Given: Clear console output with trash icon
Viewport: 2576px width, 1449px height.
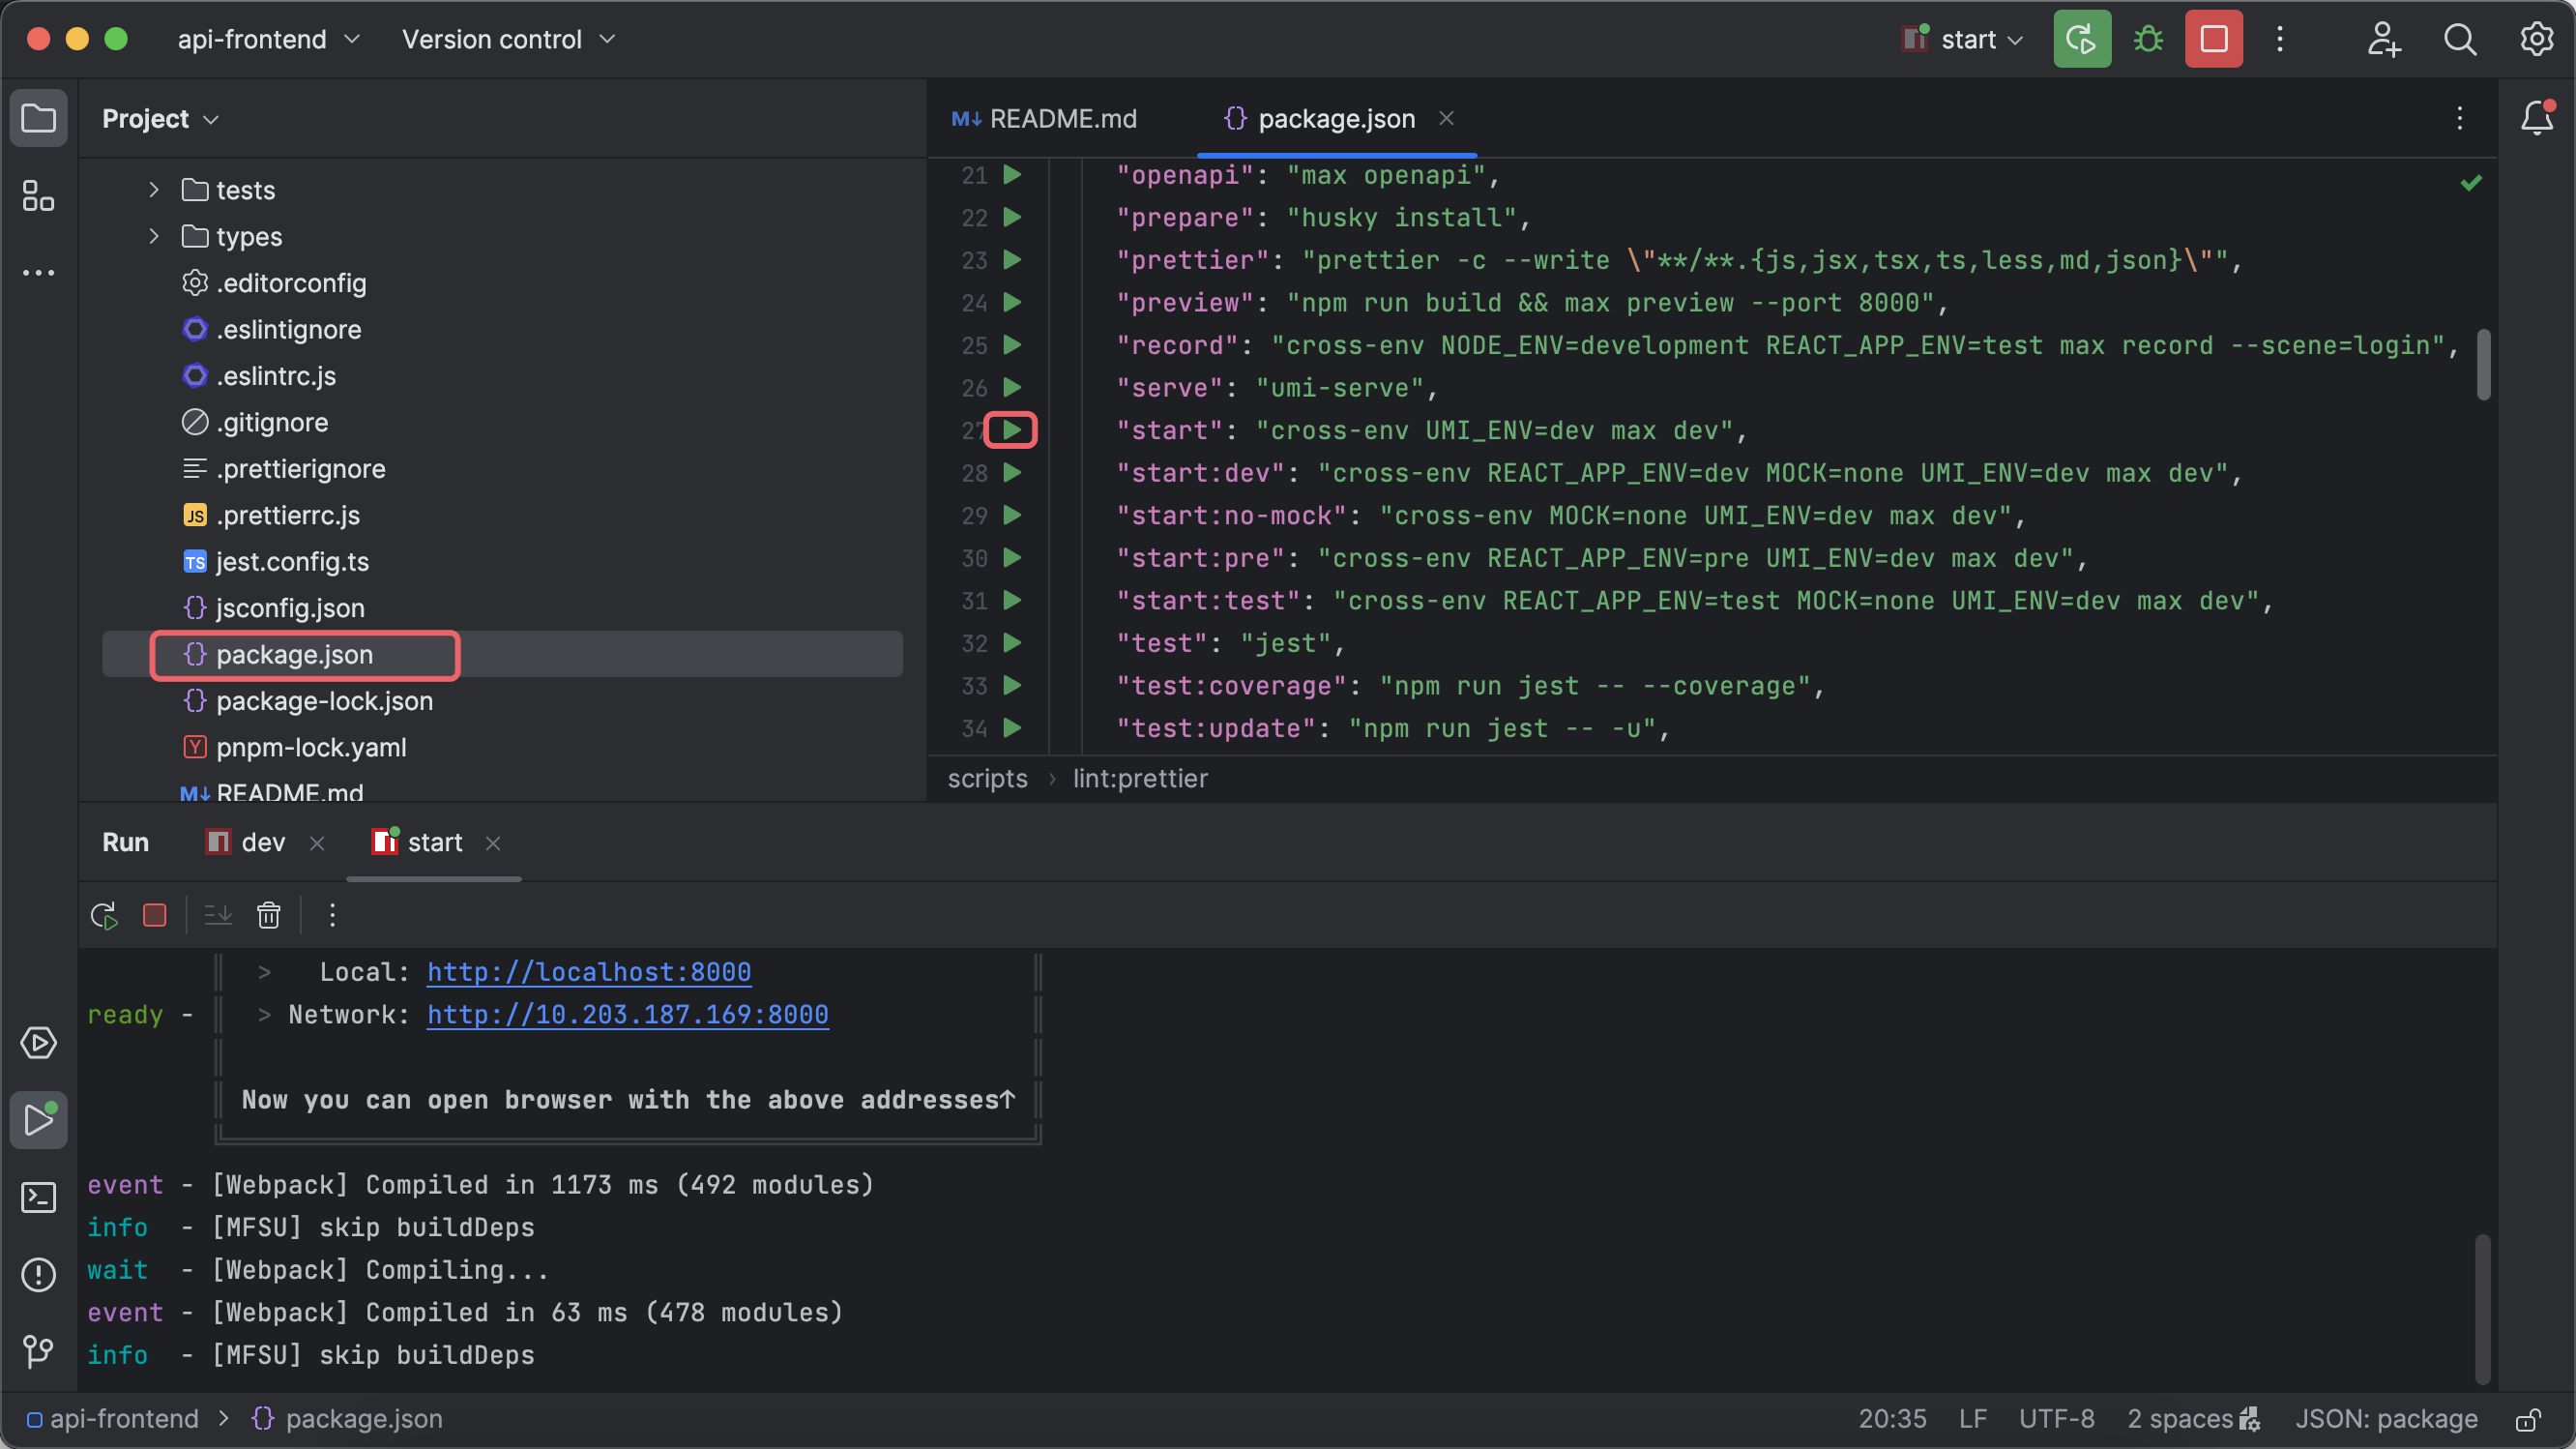Looking at the screenshot, I should tap(268, 915).
